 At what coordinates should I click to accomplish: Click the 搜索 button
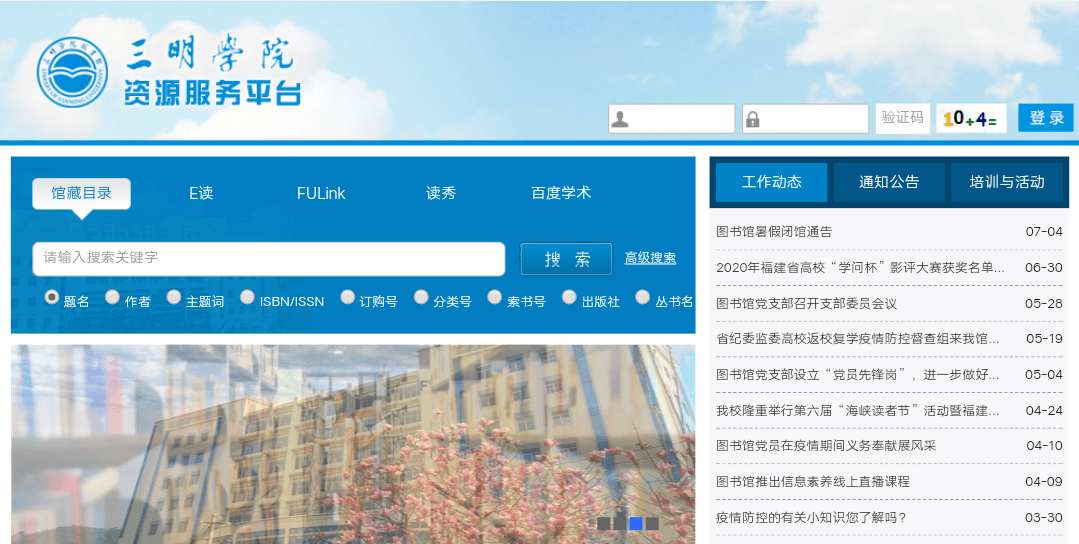click(566, 259)
